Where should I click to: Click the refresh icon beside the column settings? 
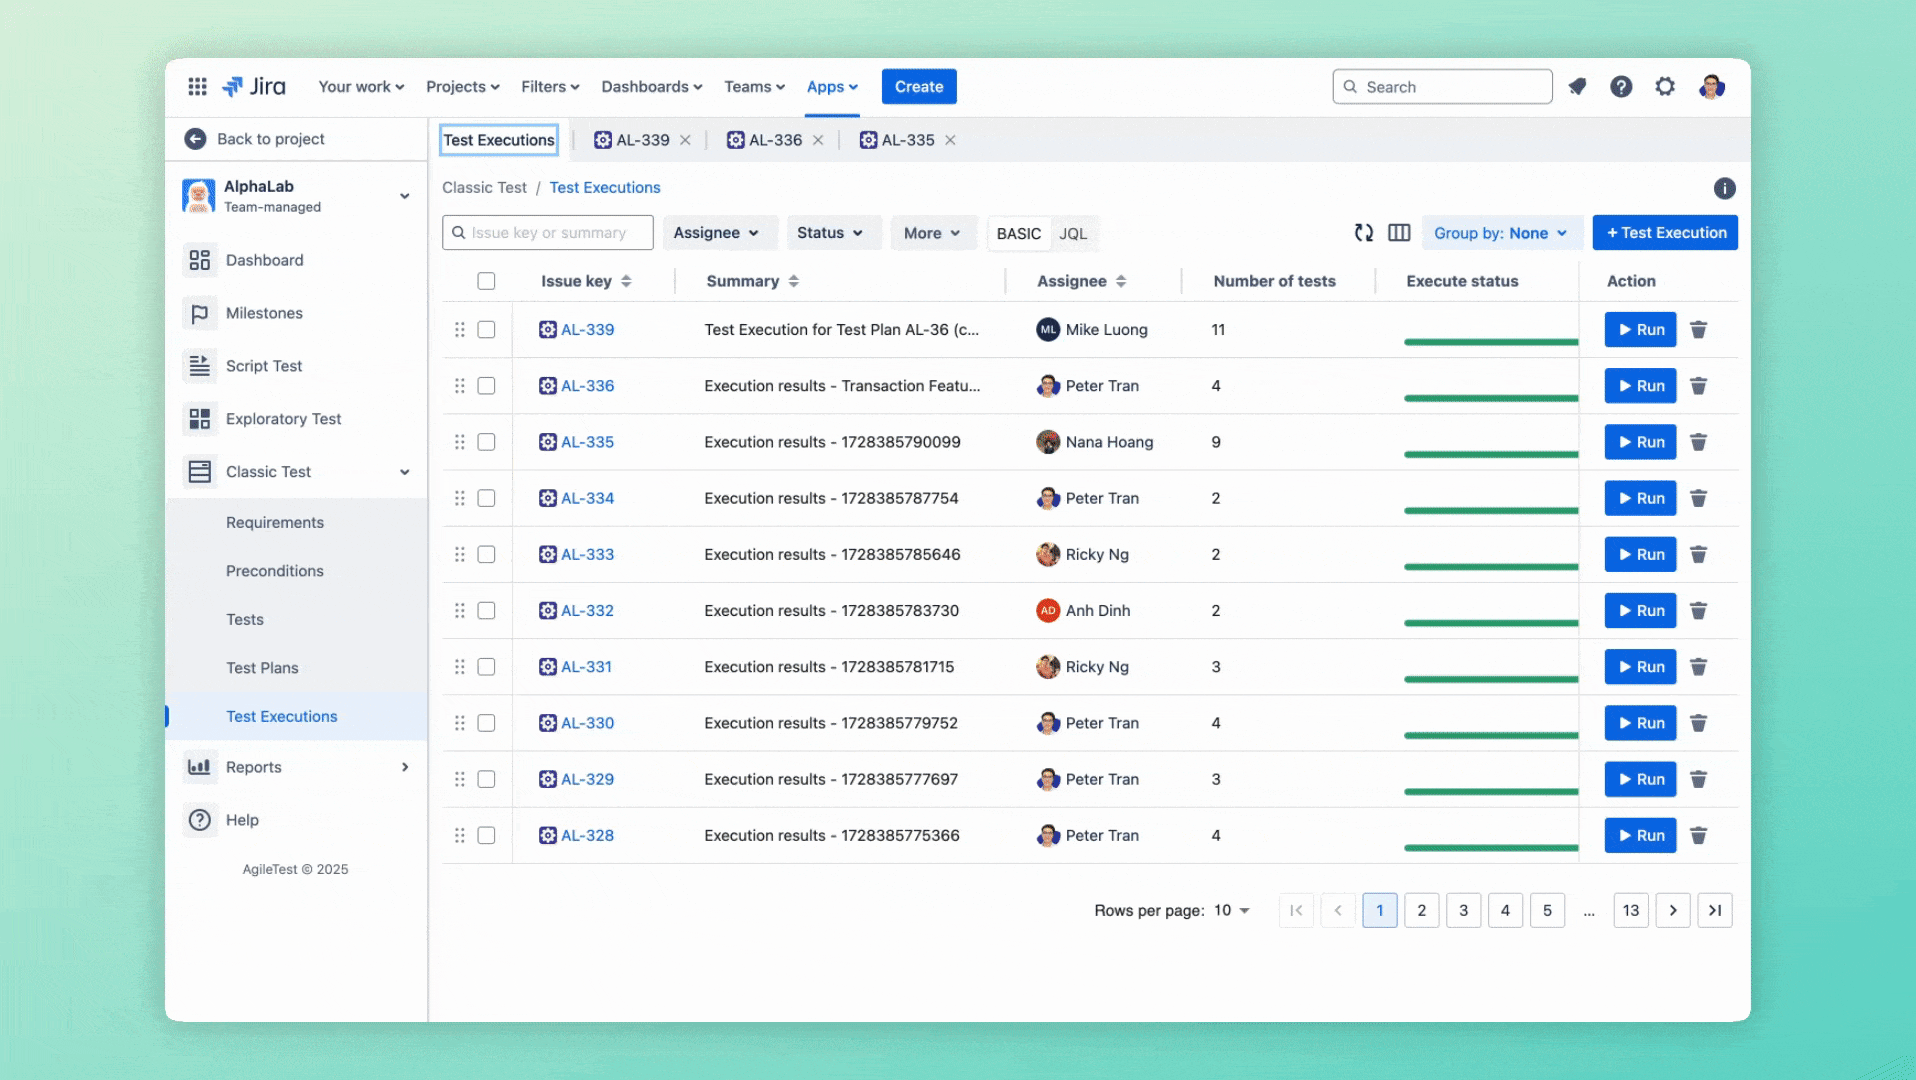click(x=1363, y=233)
